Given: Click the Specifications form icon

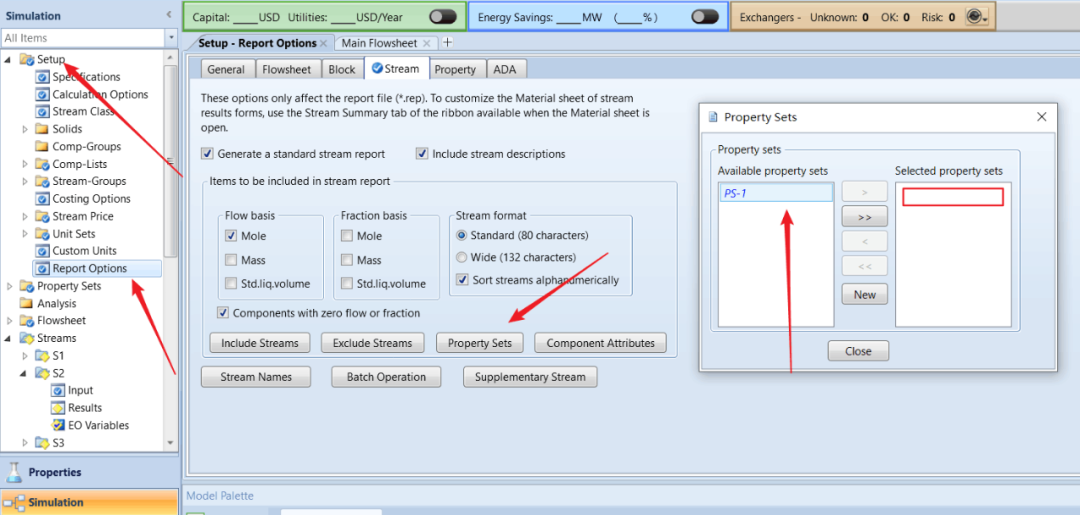Looking at the screenshot, I should pyautogui.click(x=42, y=77).
